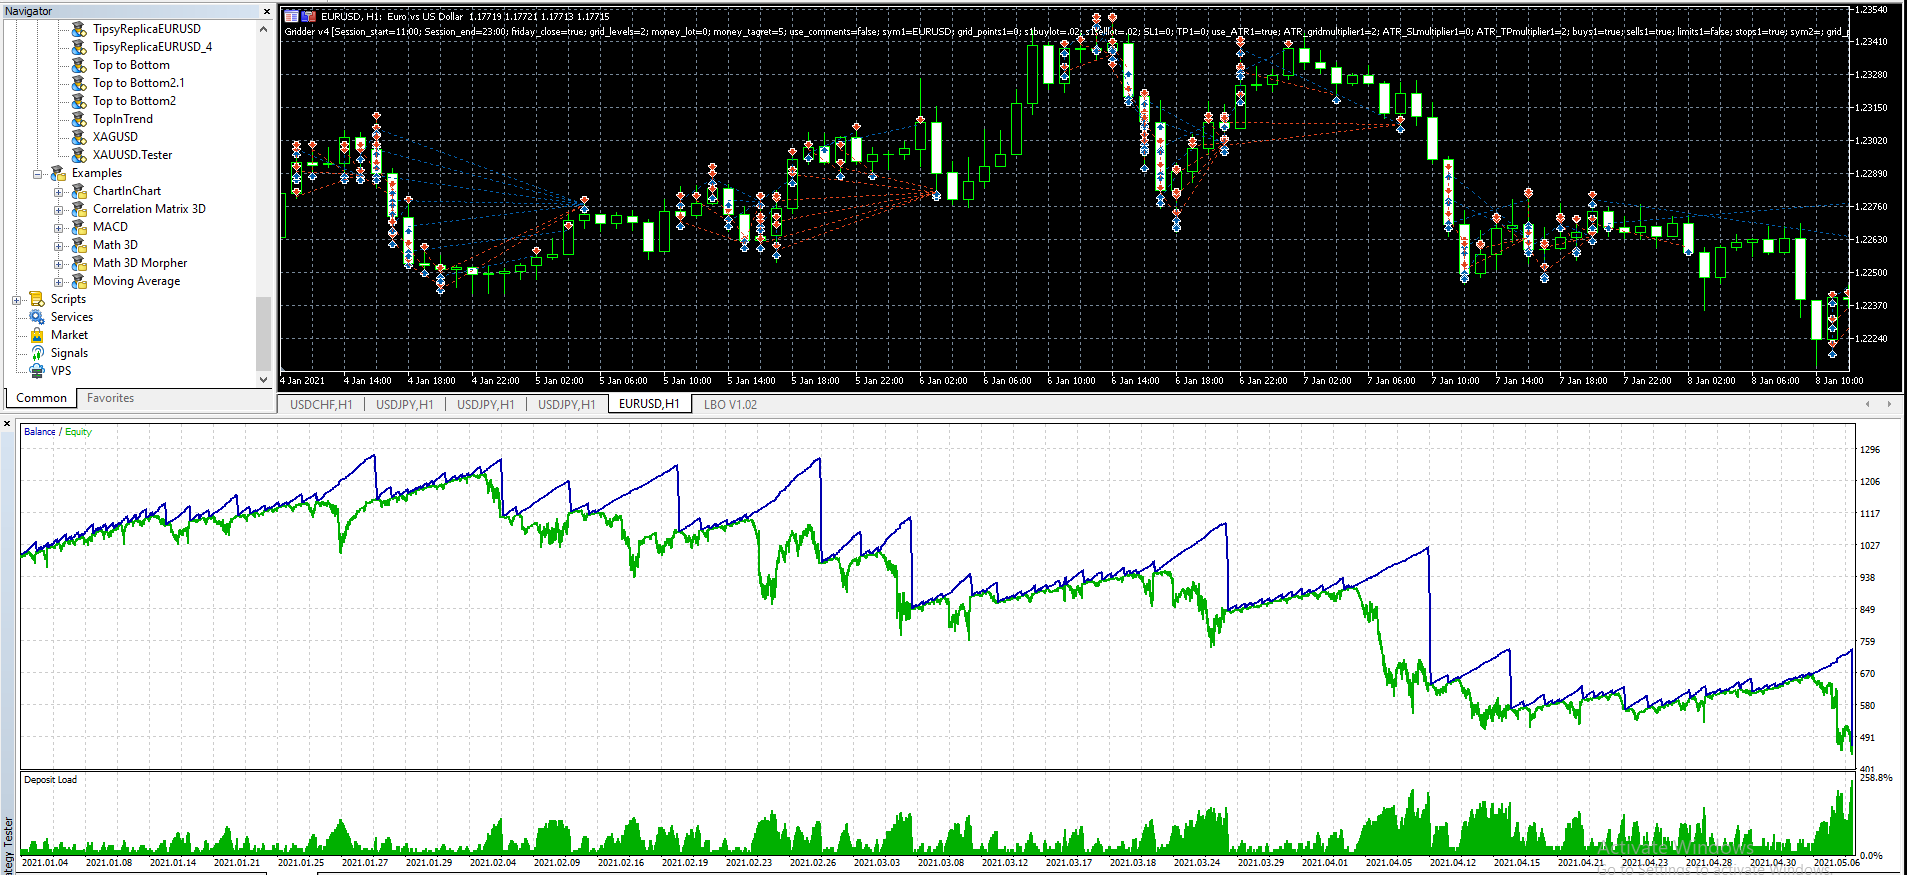Click the Signals antenna icon
This screenshot has width=1907, height=875.
tap(37, 353)
